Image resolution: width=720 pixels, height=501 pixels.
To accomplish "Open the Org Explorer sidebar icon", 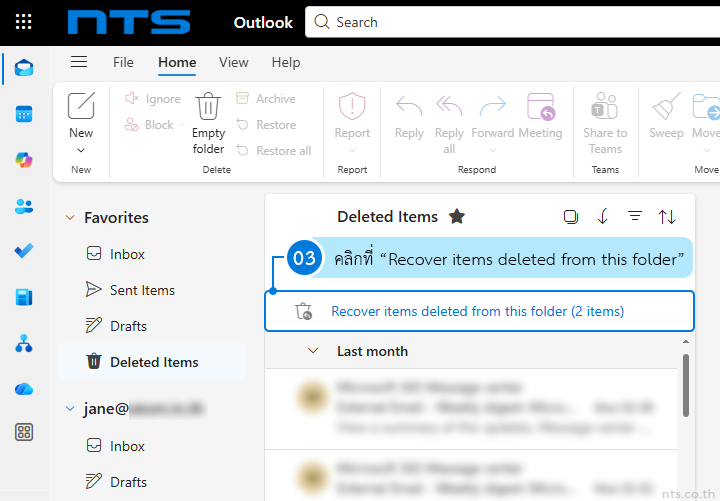I will (24, 343).
